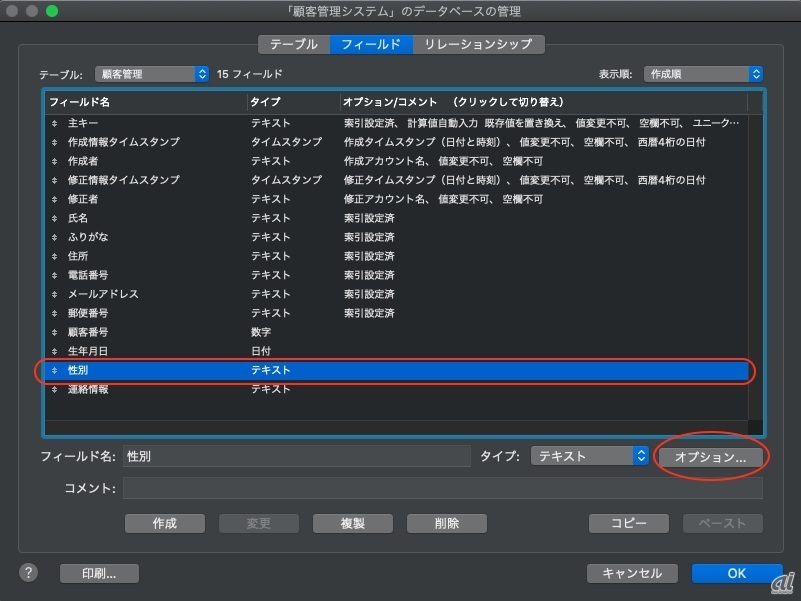
Task: Click reorder handle beside 住所 field
Action: point(56,256)
